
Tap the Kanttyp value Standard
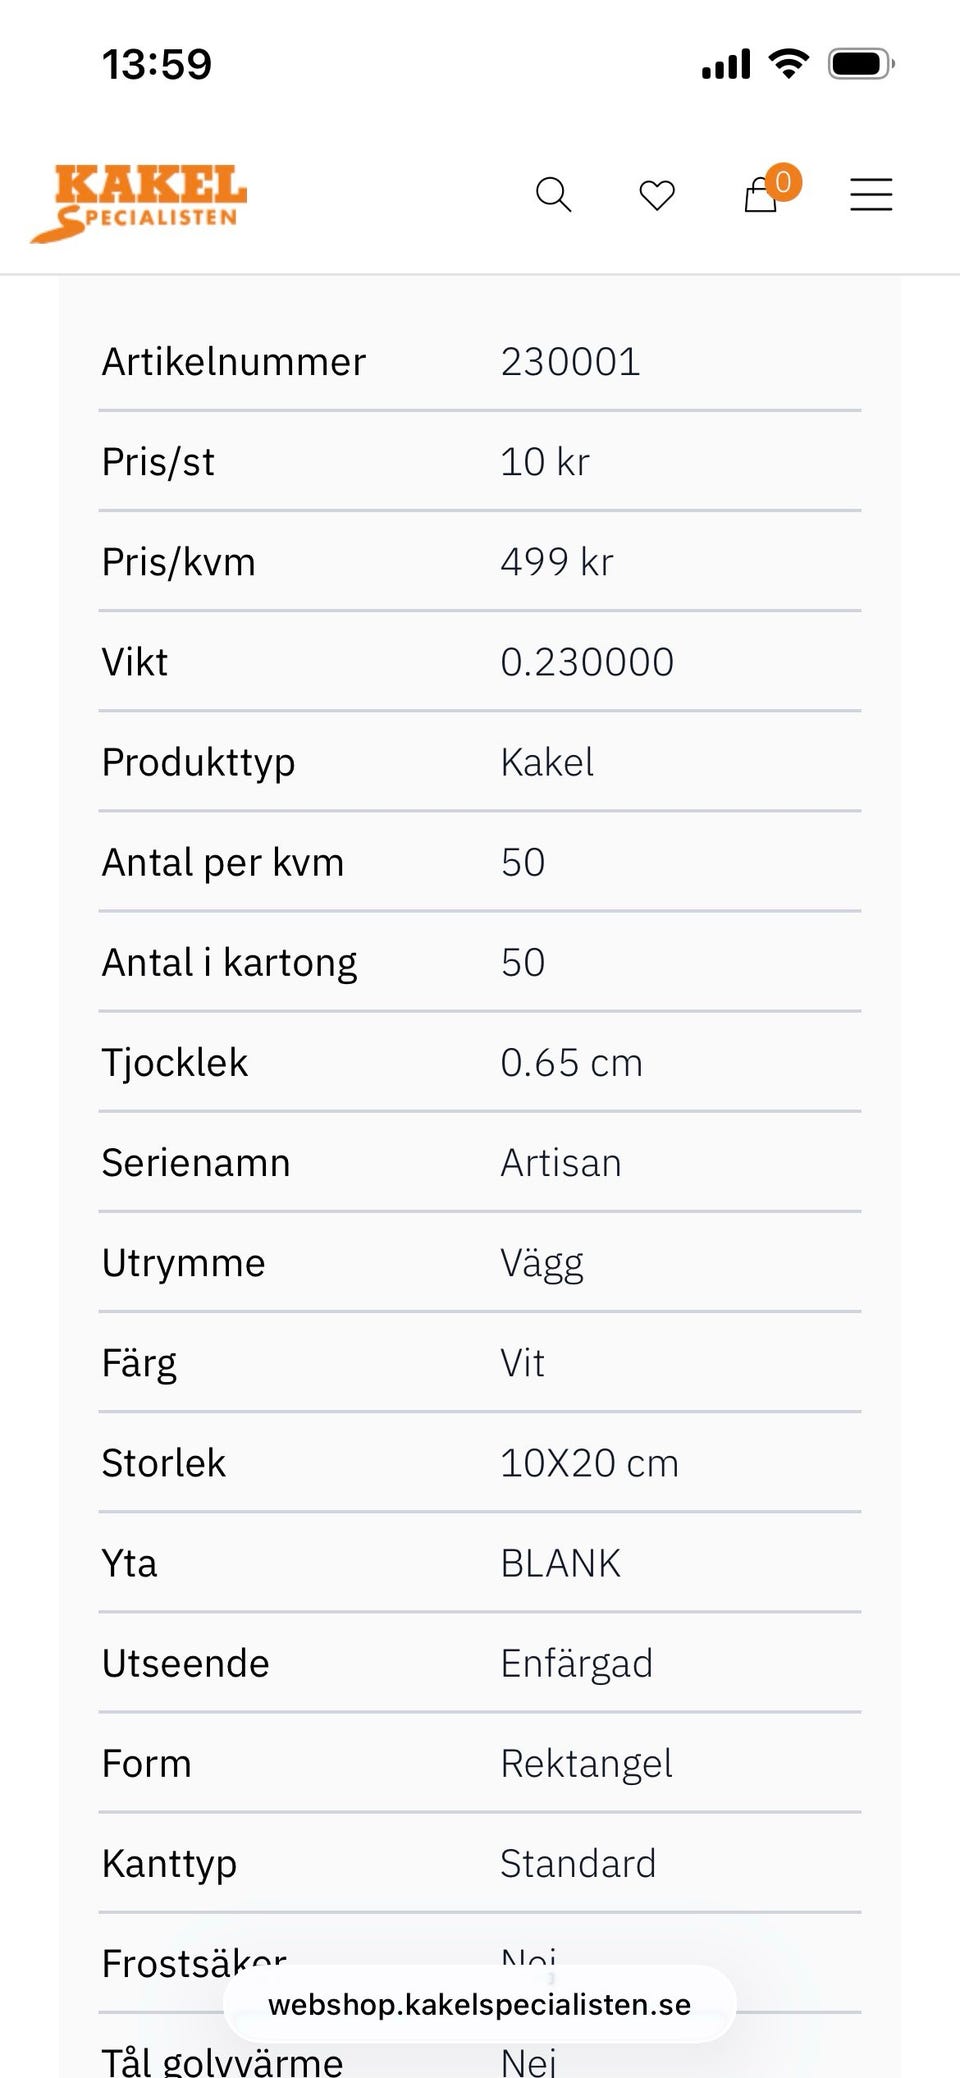tap(578, 1863)
